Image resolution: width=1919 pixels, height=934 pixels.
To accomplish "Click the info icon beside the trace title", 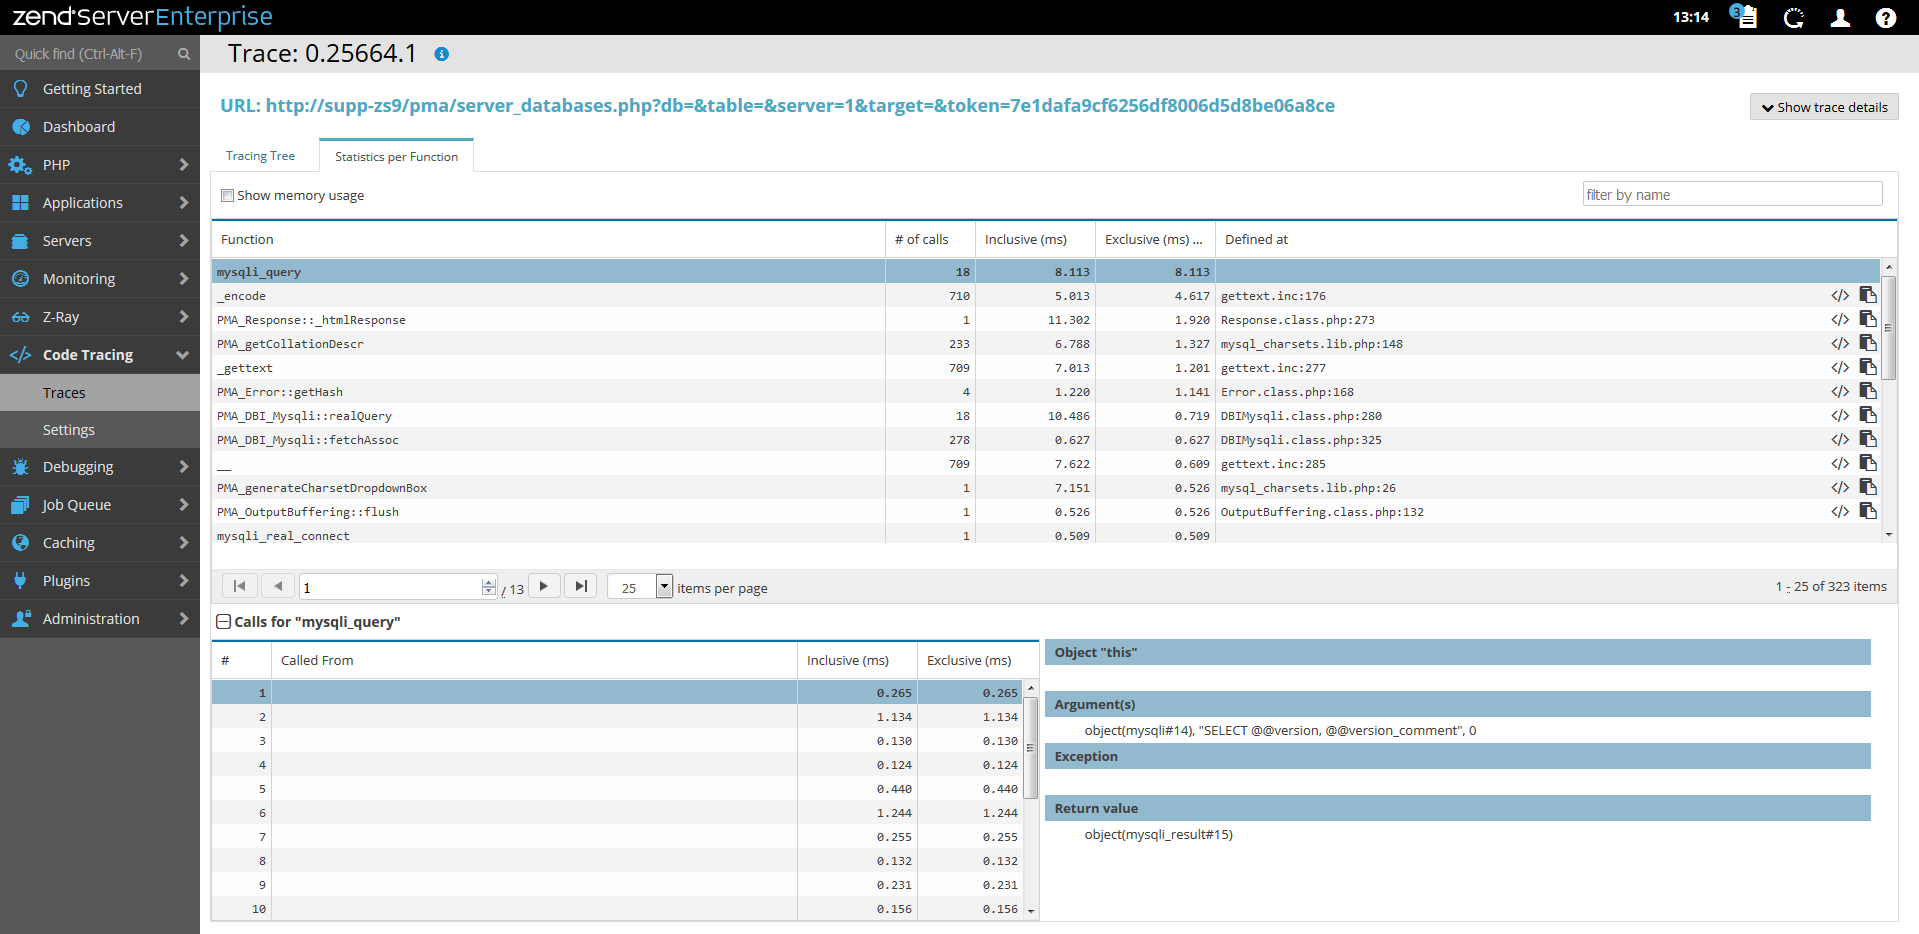I will click(x=441, y=55).
